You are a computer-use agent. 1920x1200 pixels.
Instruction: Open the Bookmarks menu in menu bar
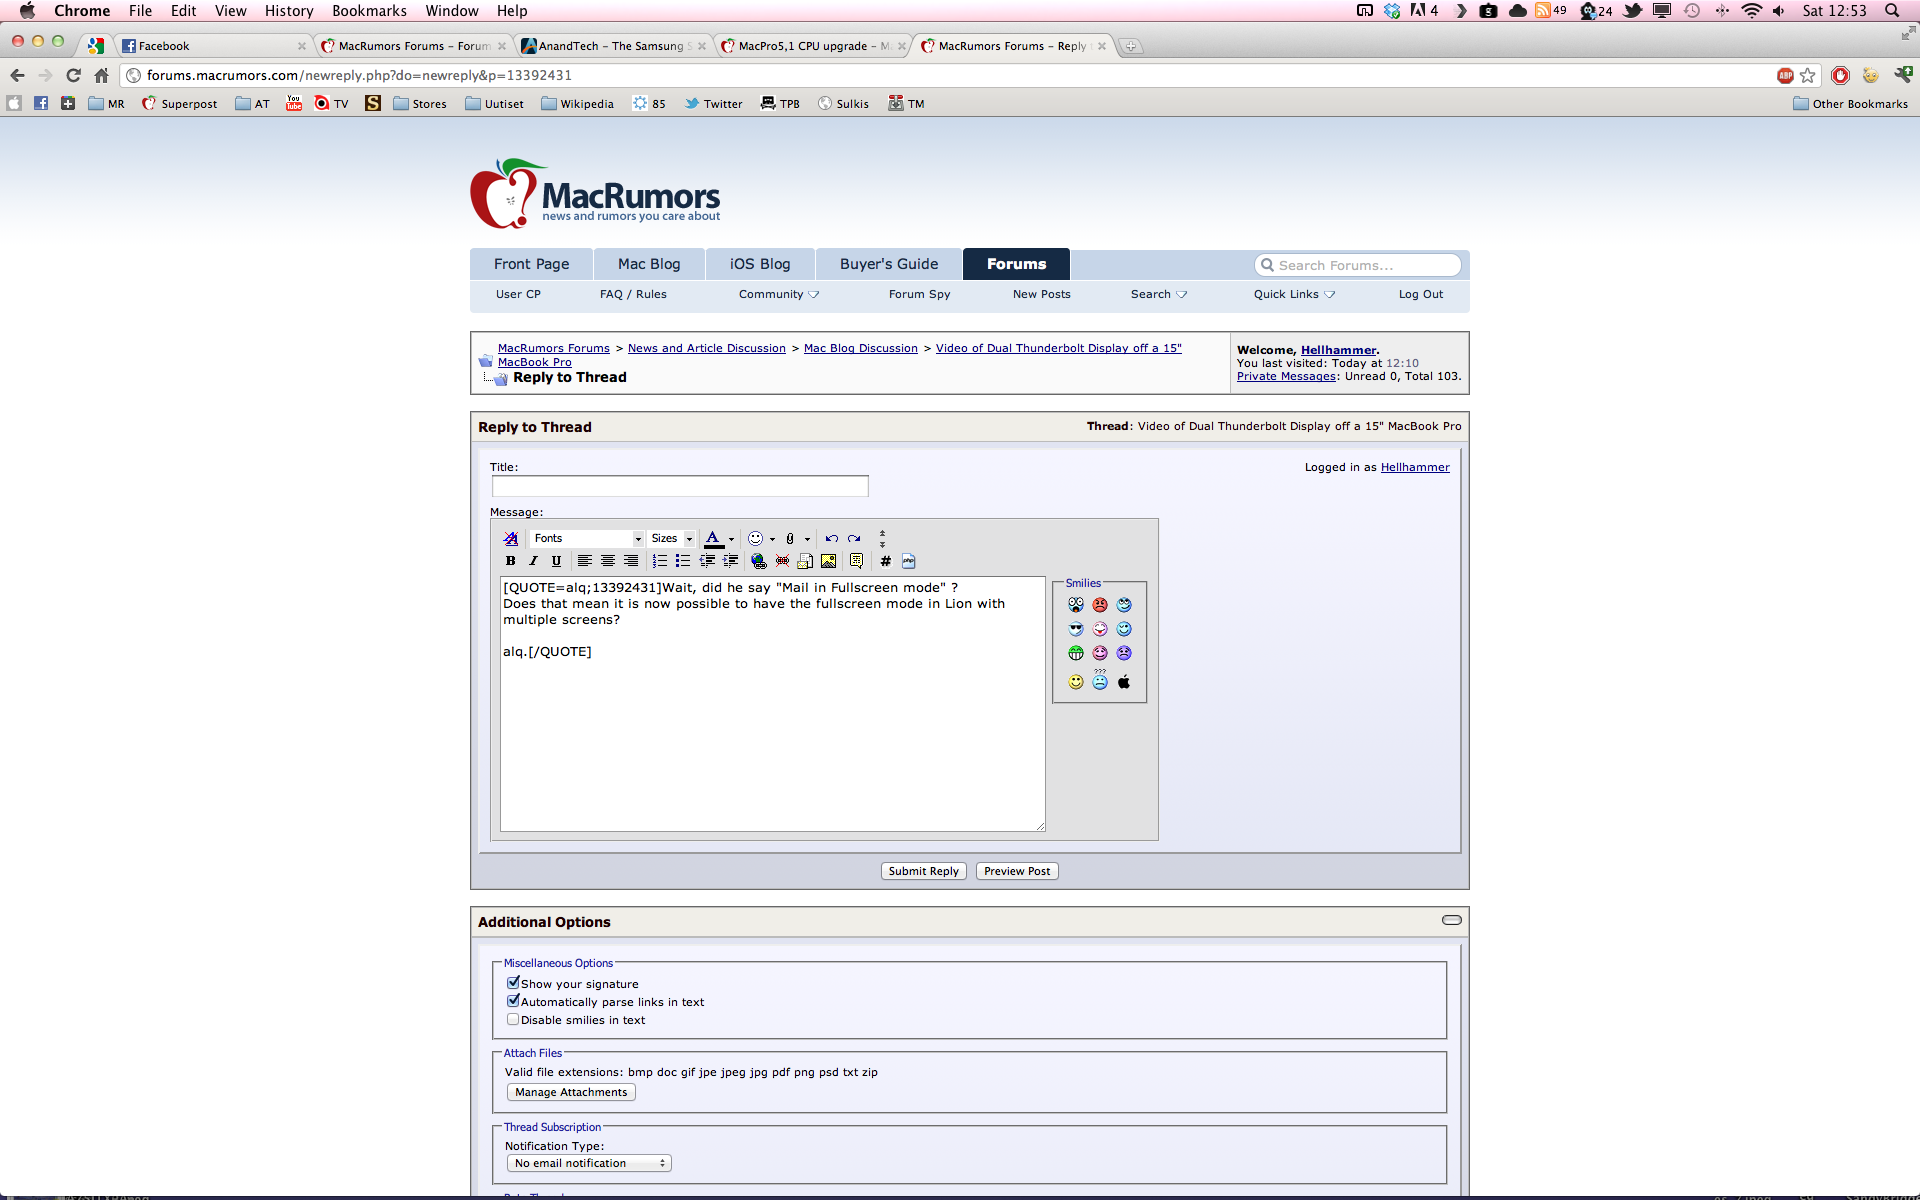pyautogui.click(x=369, y=11)
